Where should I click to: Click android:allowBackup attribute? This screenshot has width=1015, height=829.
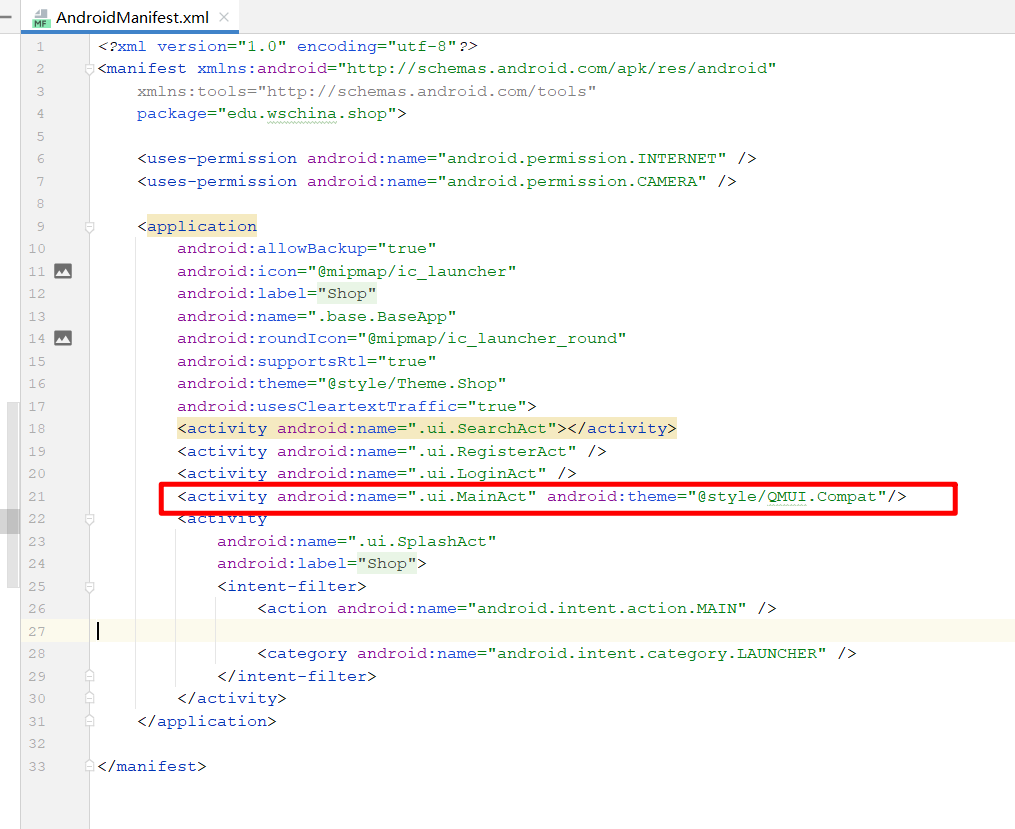(272, 249)
